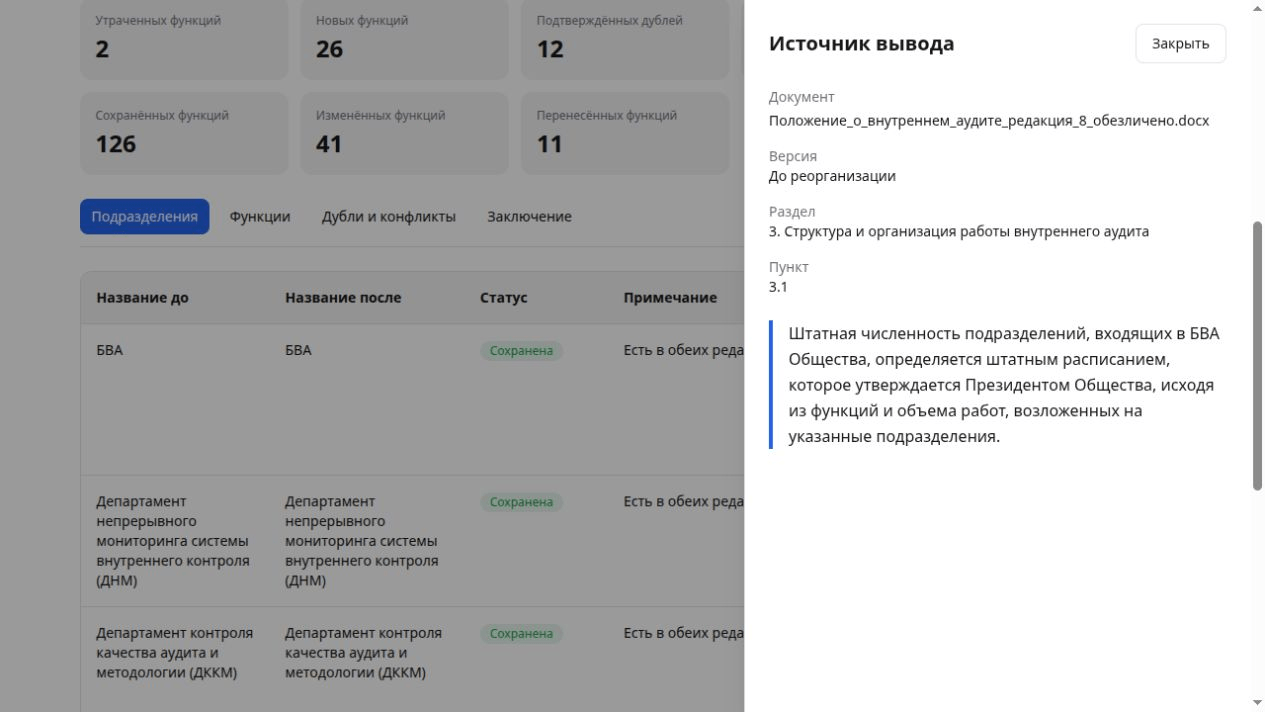This screenshot has height=712, width=1265.
Task: Click the Пункт value 3.1
Action: (778, 288)
